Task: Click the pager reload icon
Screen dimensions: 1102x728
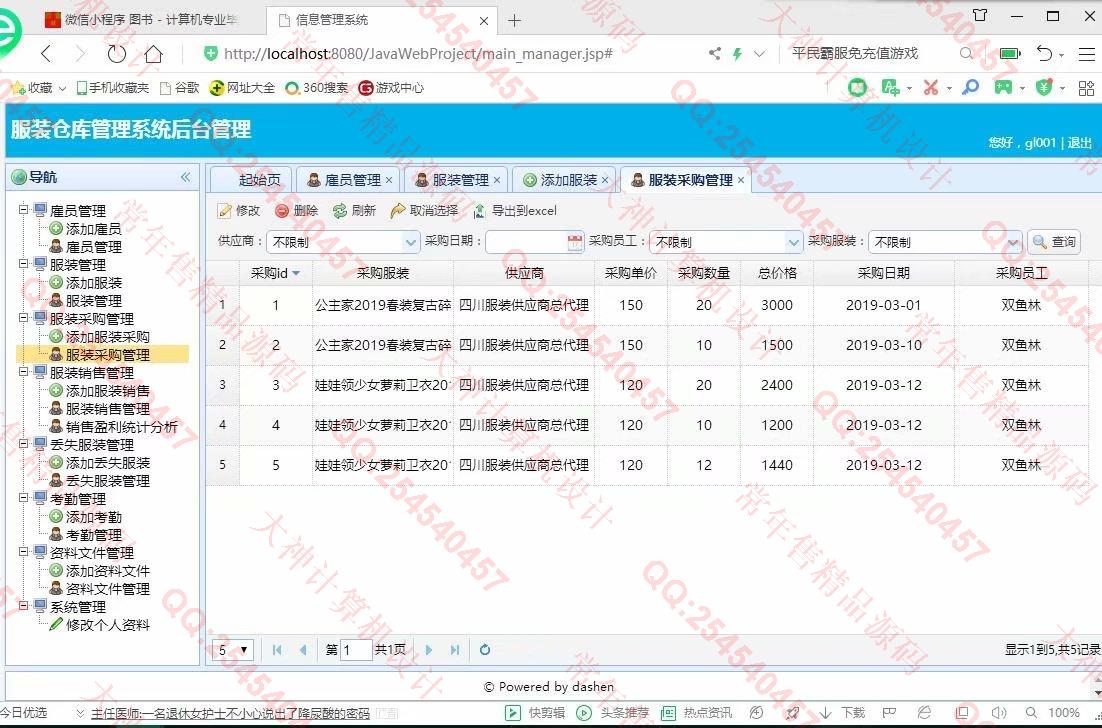Action: (484, 650)
